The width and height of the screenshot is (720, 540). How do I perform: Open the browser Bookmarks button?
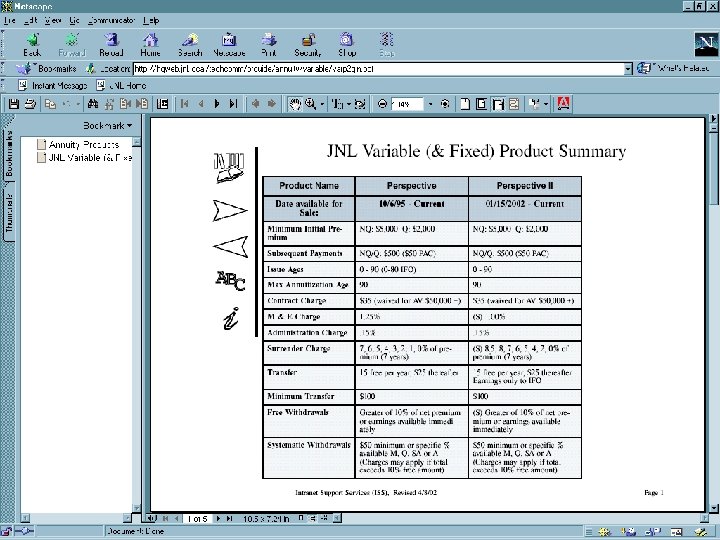(x=47, y=69)
